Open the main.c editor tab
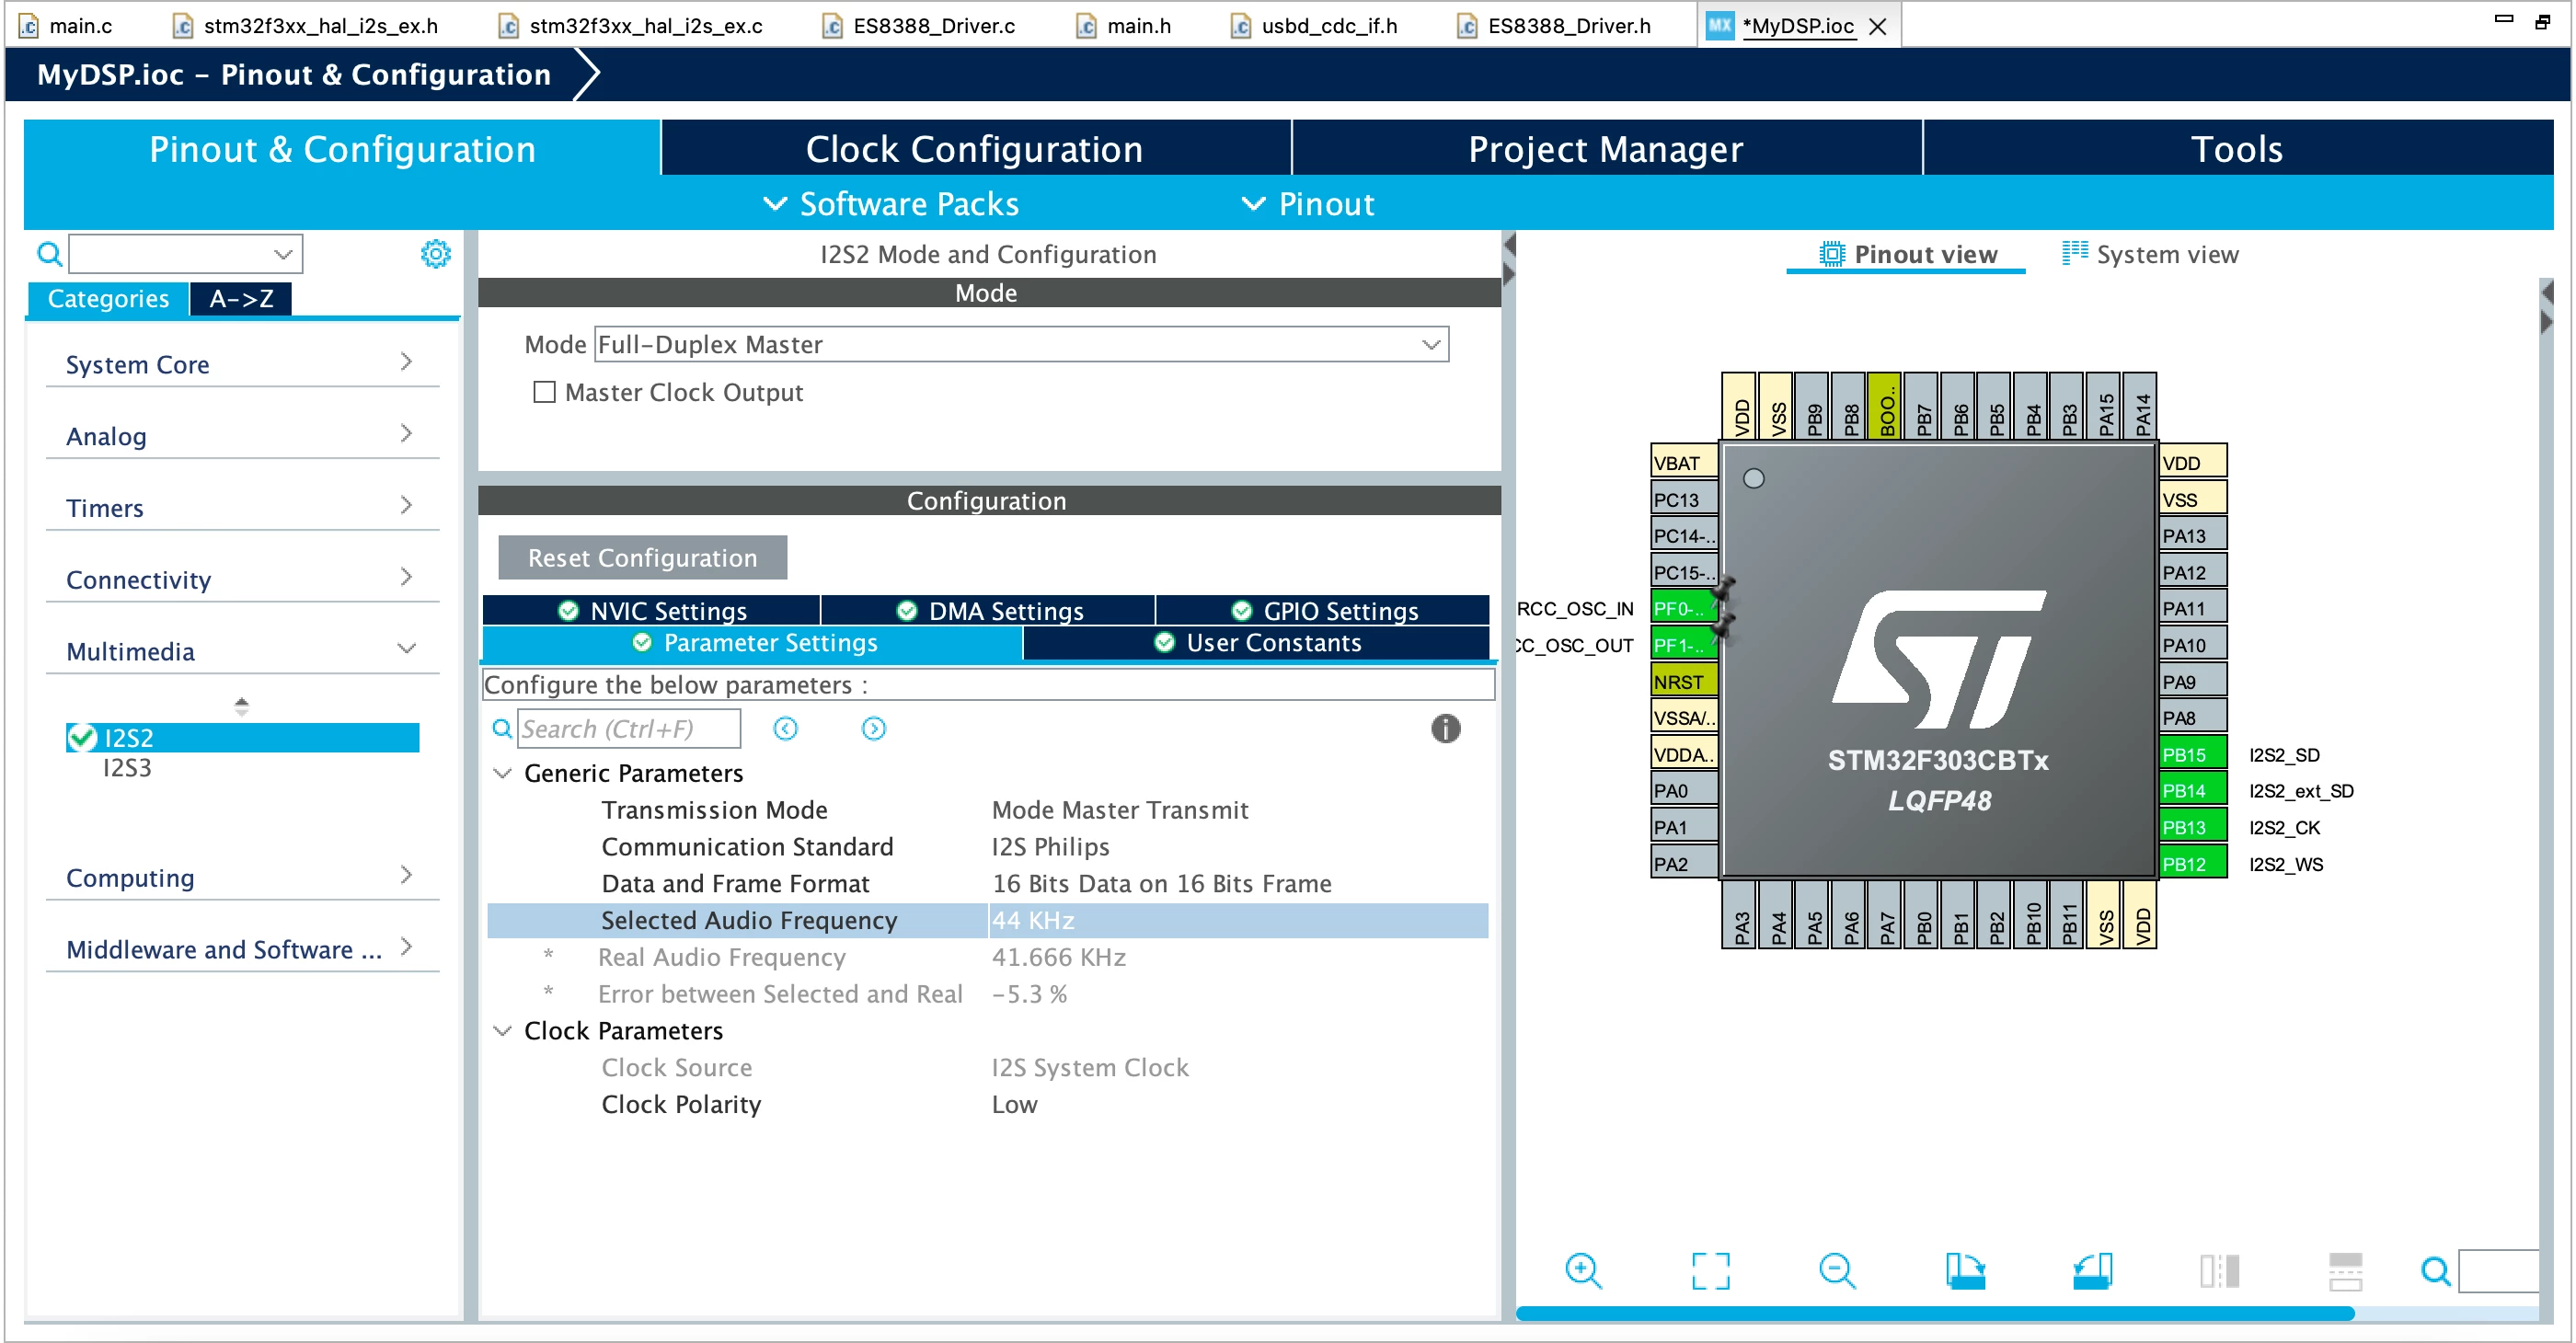This screenshot has height=1343, width=2576. click(66, 26)
